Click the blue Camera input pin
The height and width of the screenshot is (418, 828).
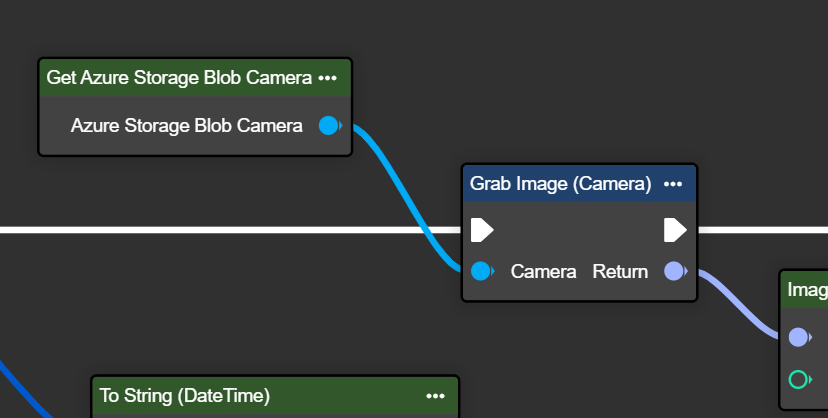[x=482, y=271]
